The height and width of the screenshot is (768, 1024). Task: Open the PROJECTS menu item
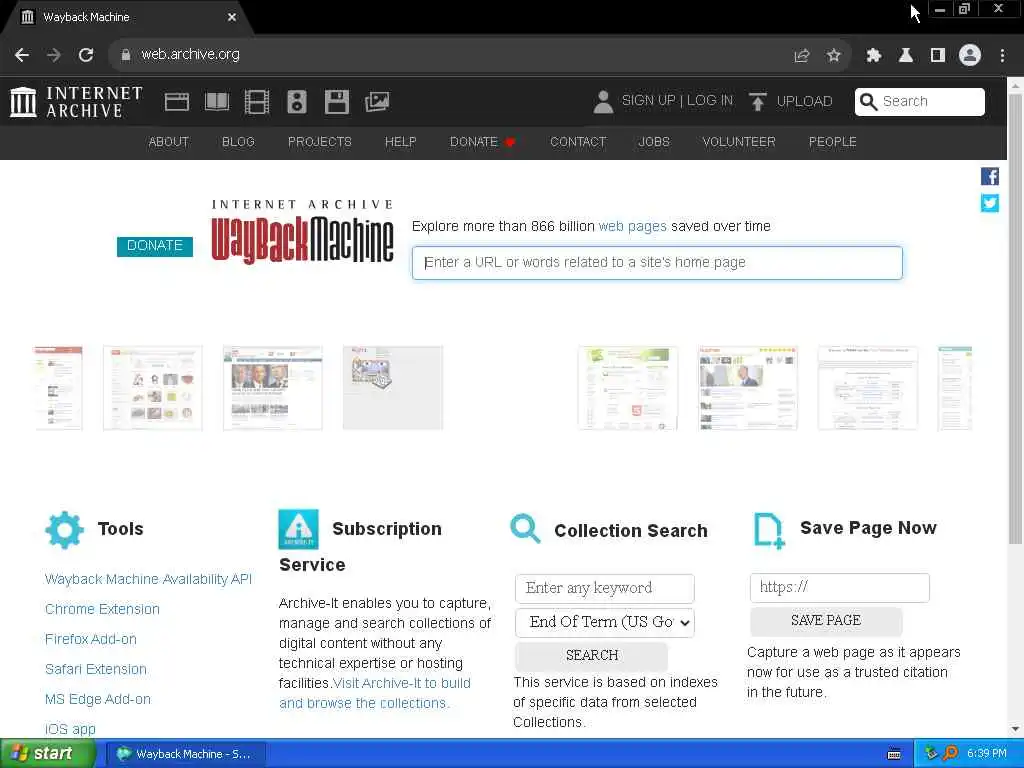point(319,142)
